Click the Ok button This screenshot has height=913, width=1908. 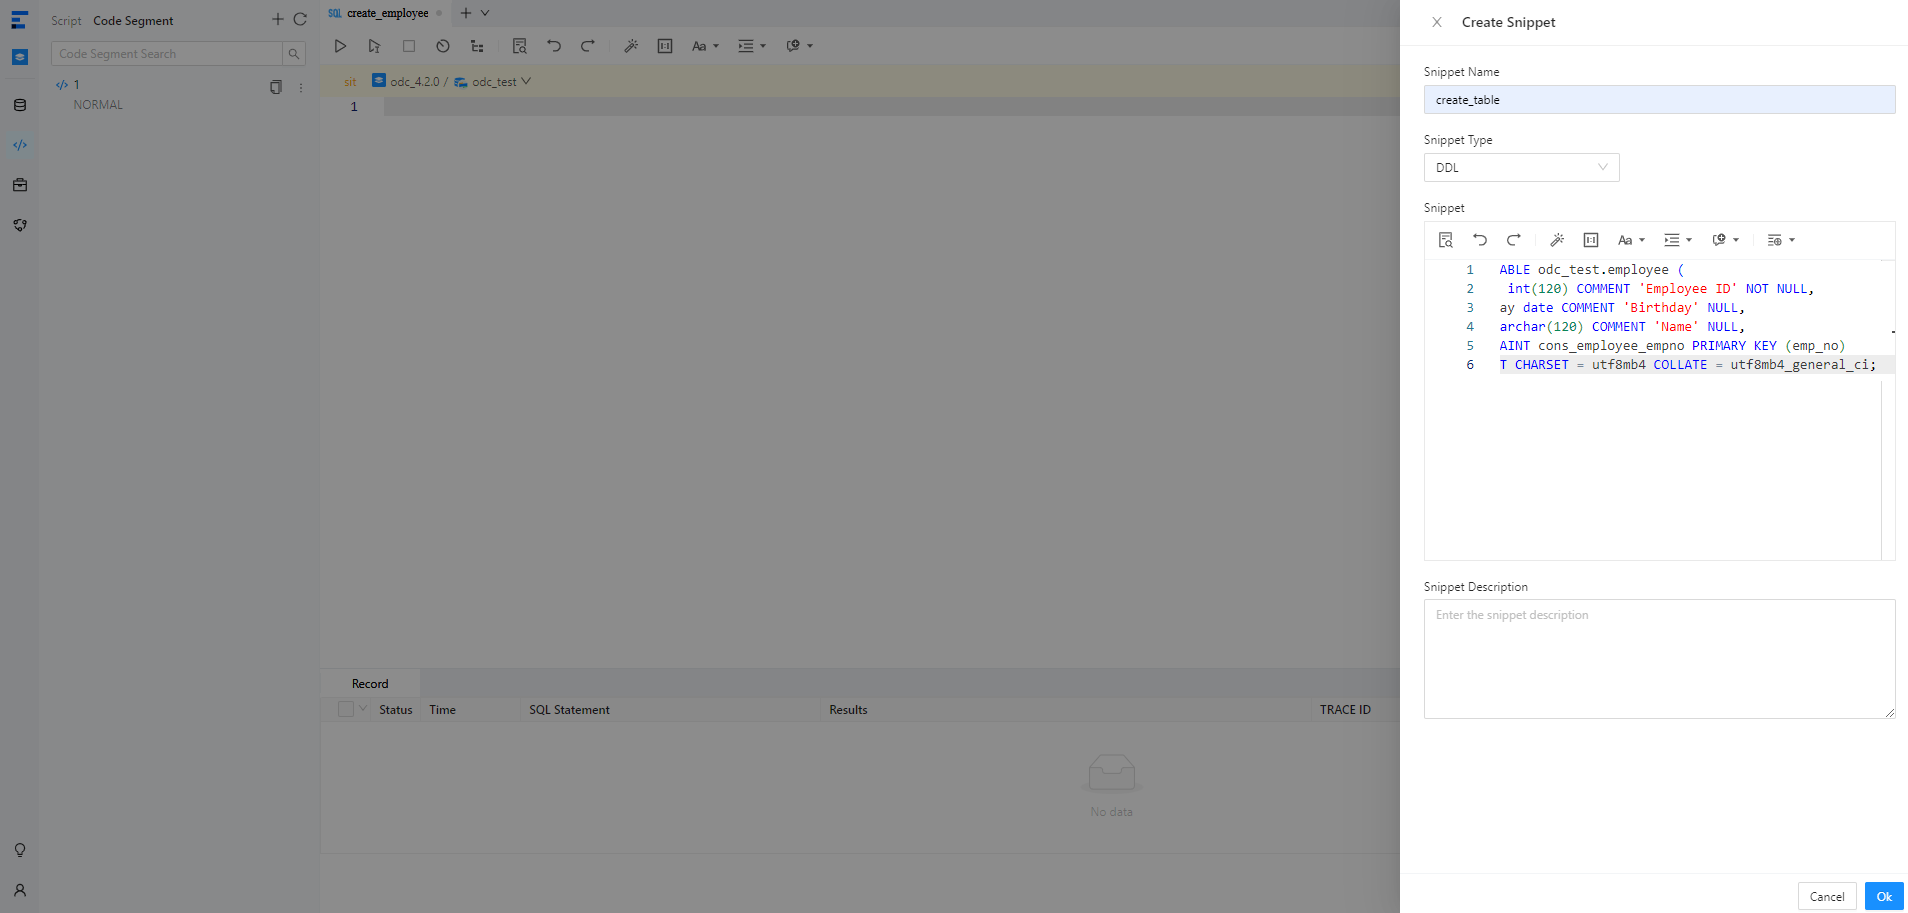(x=1883, y=896)
